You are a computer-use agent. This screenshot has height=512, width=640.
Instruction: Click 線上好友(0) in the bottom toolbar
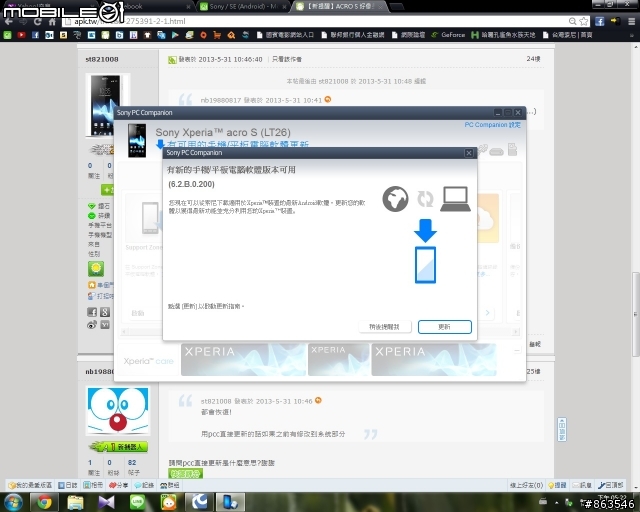click(527, 485)
